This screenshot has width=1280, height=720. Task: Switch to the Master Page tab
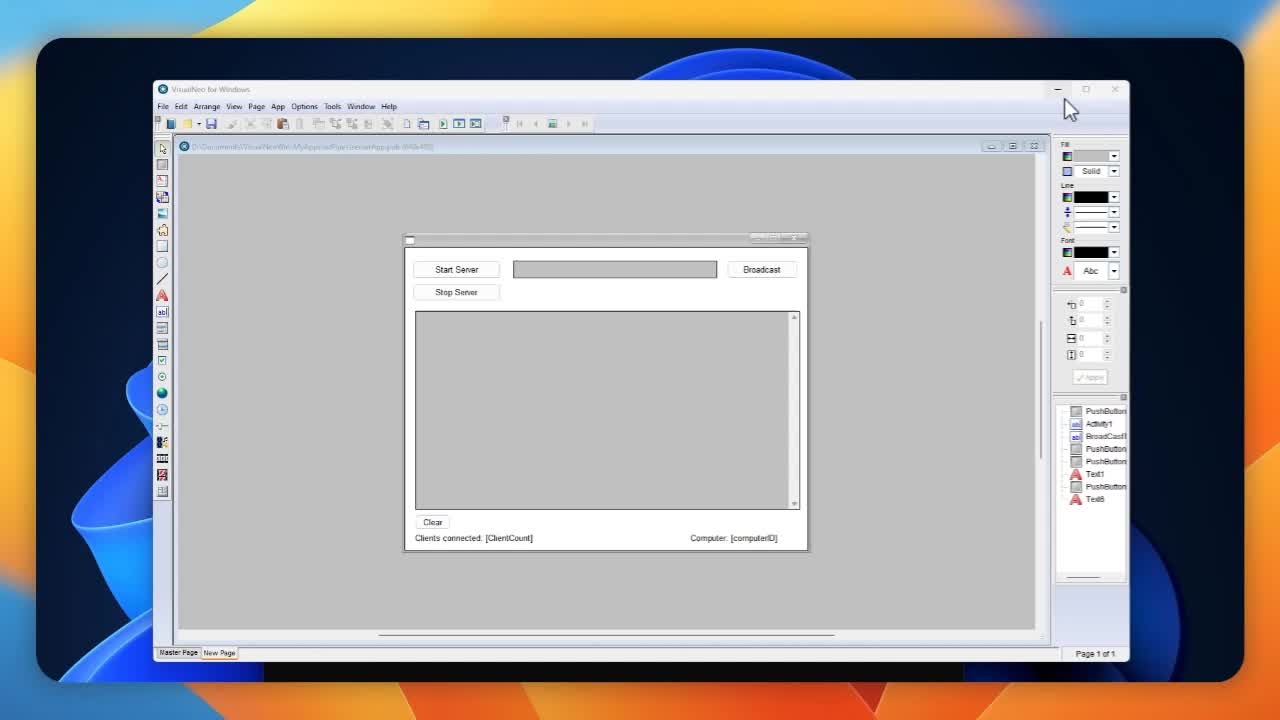[x=178, y=653]
